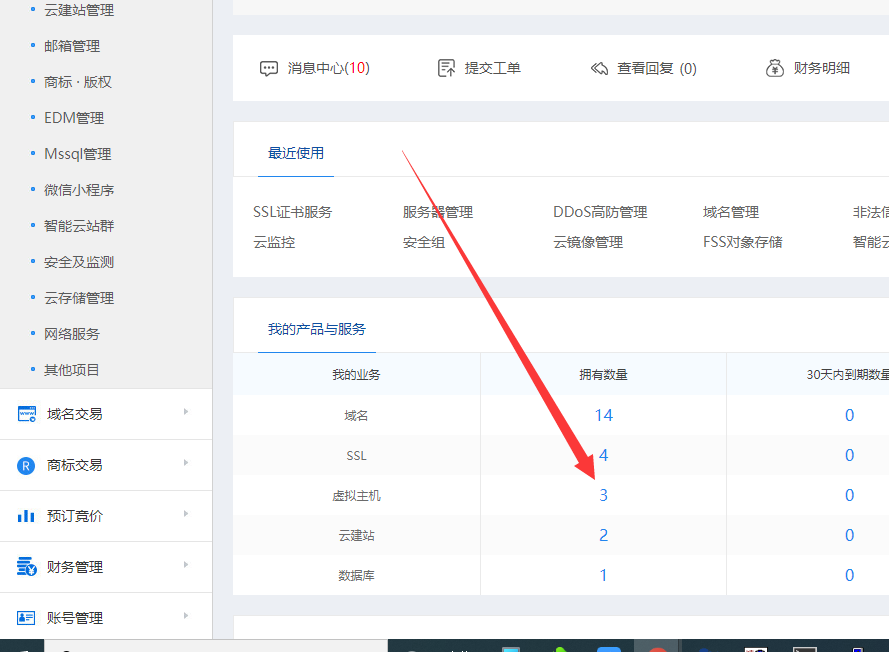889x652 pixels.
Task: Click the 账号管理 ID card icon
Action: 27,618
